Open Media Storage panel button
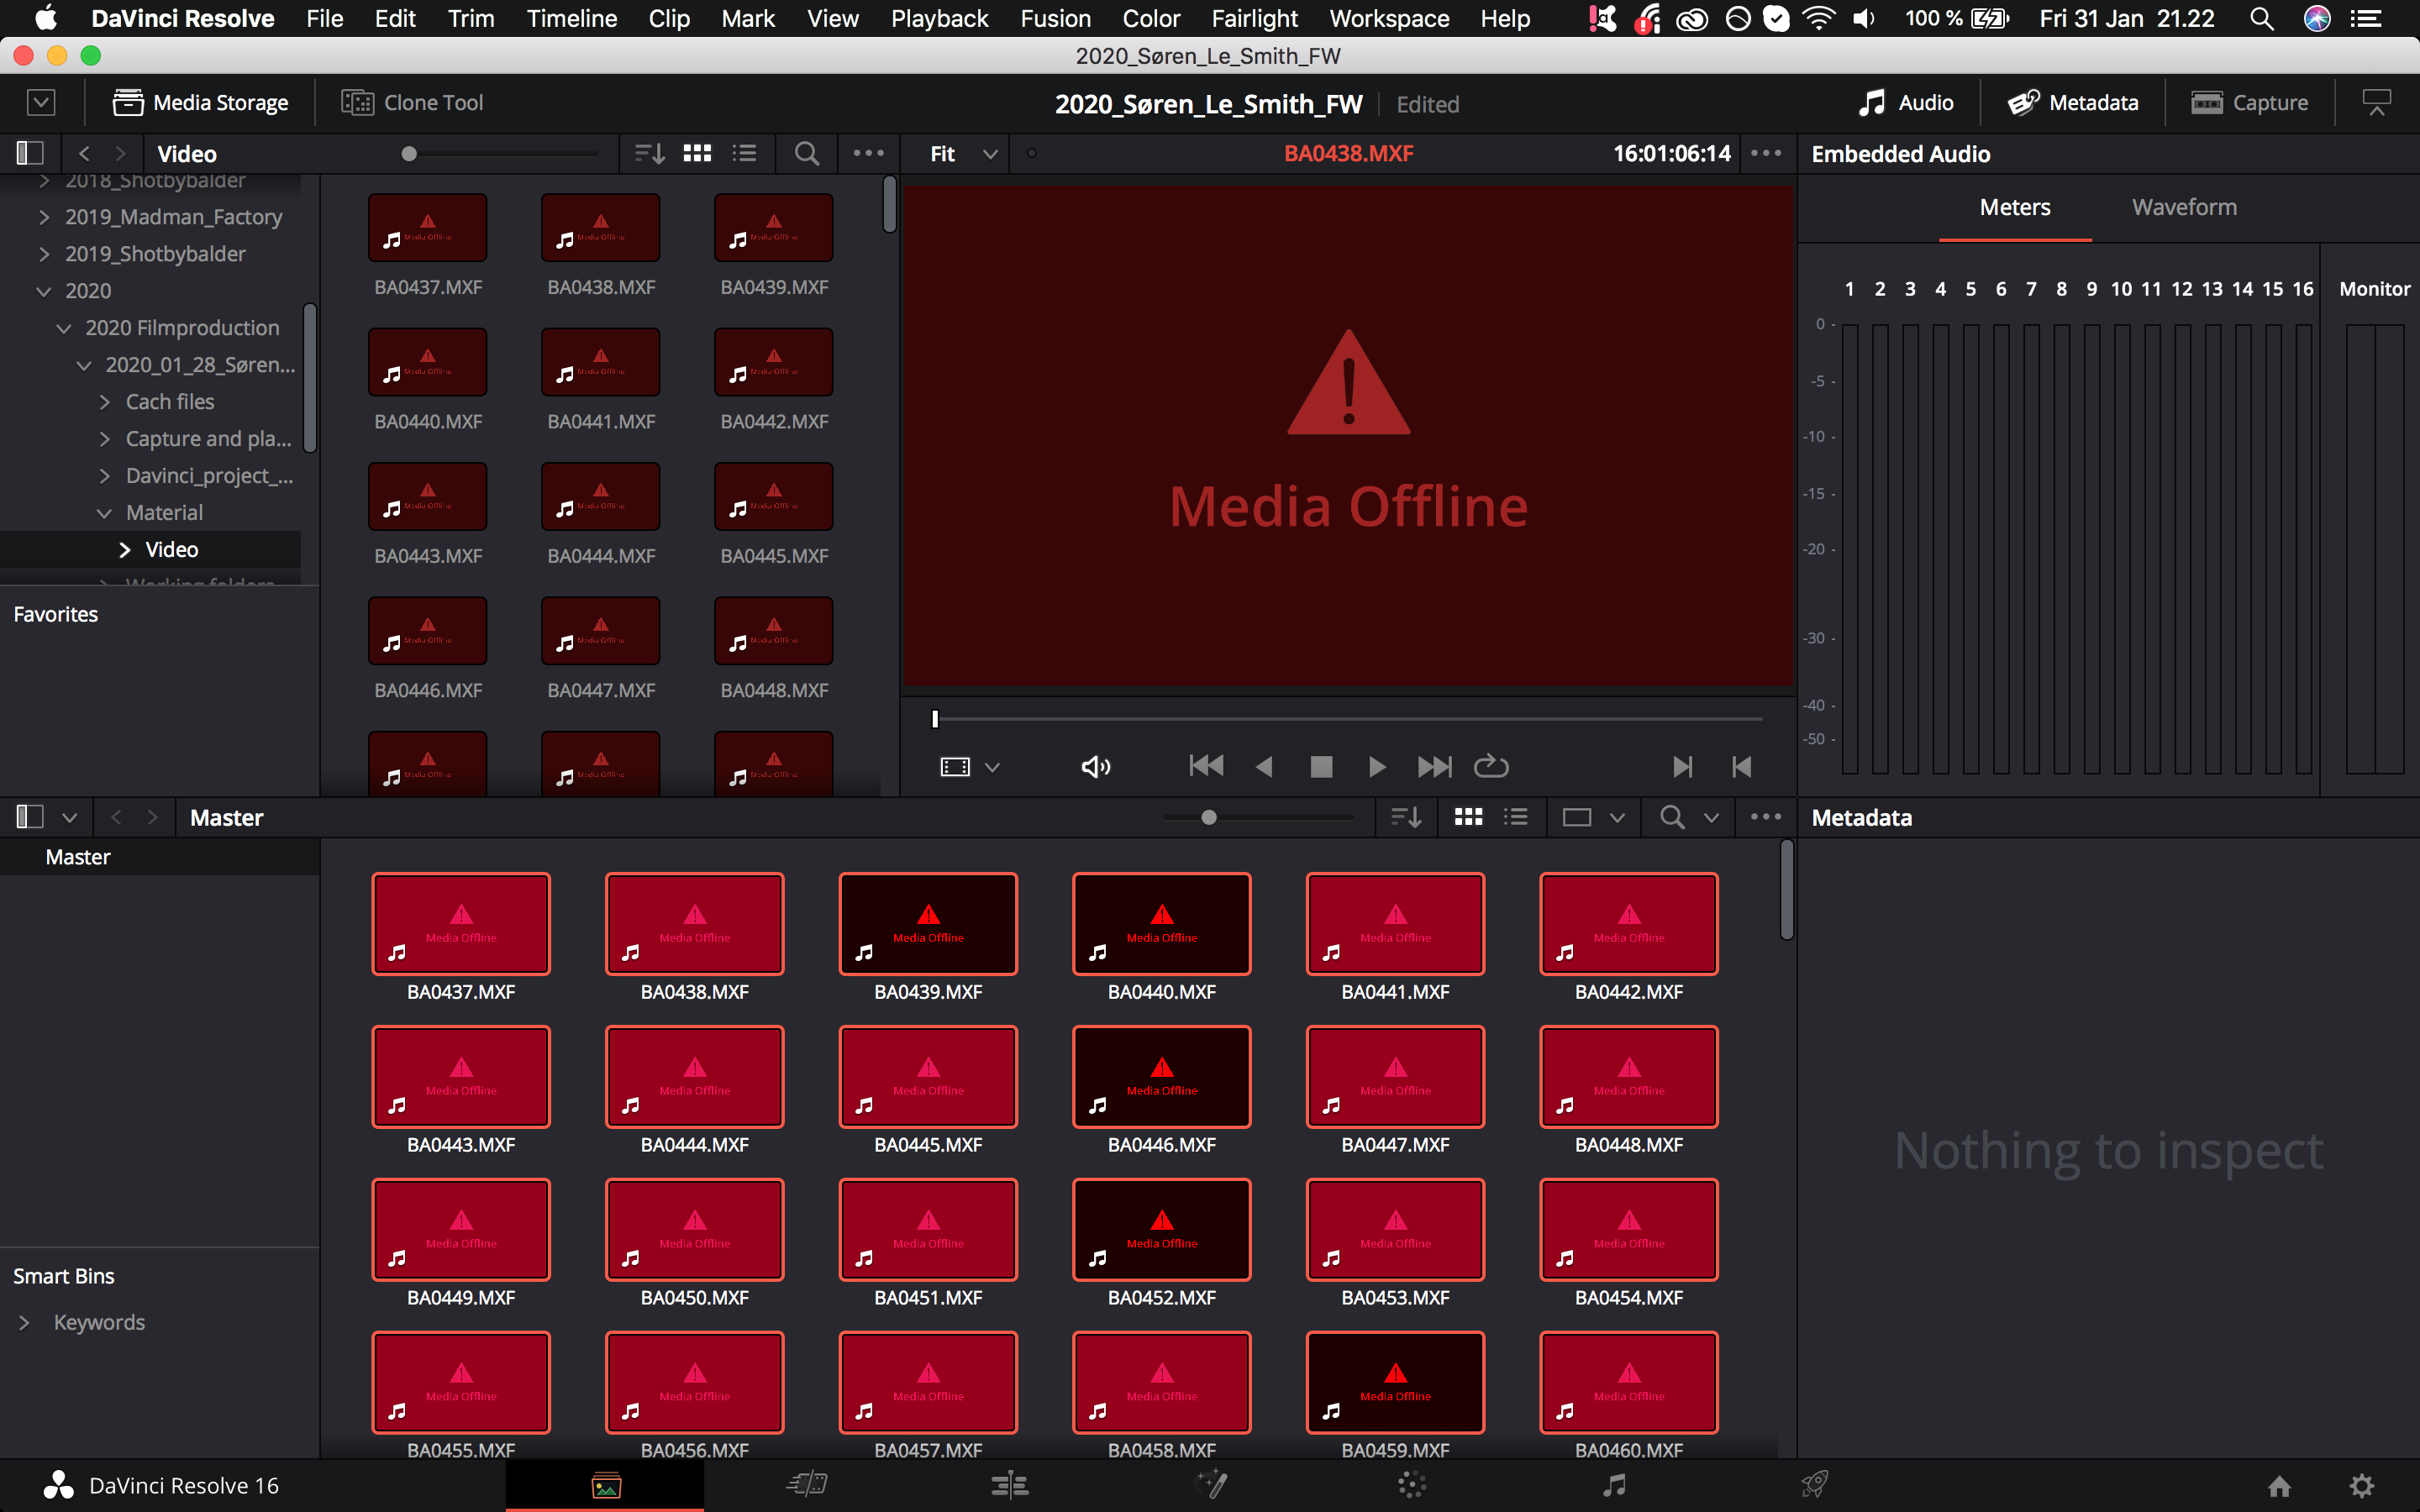 (200, 103)
